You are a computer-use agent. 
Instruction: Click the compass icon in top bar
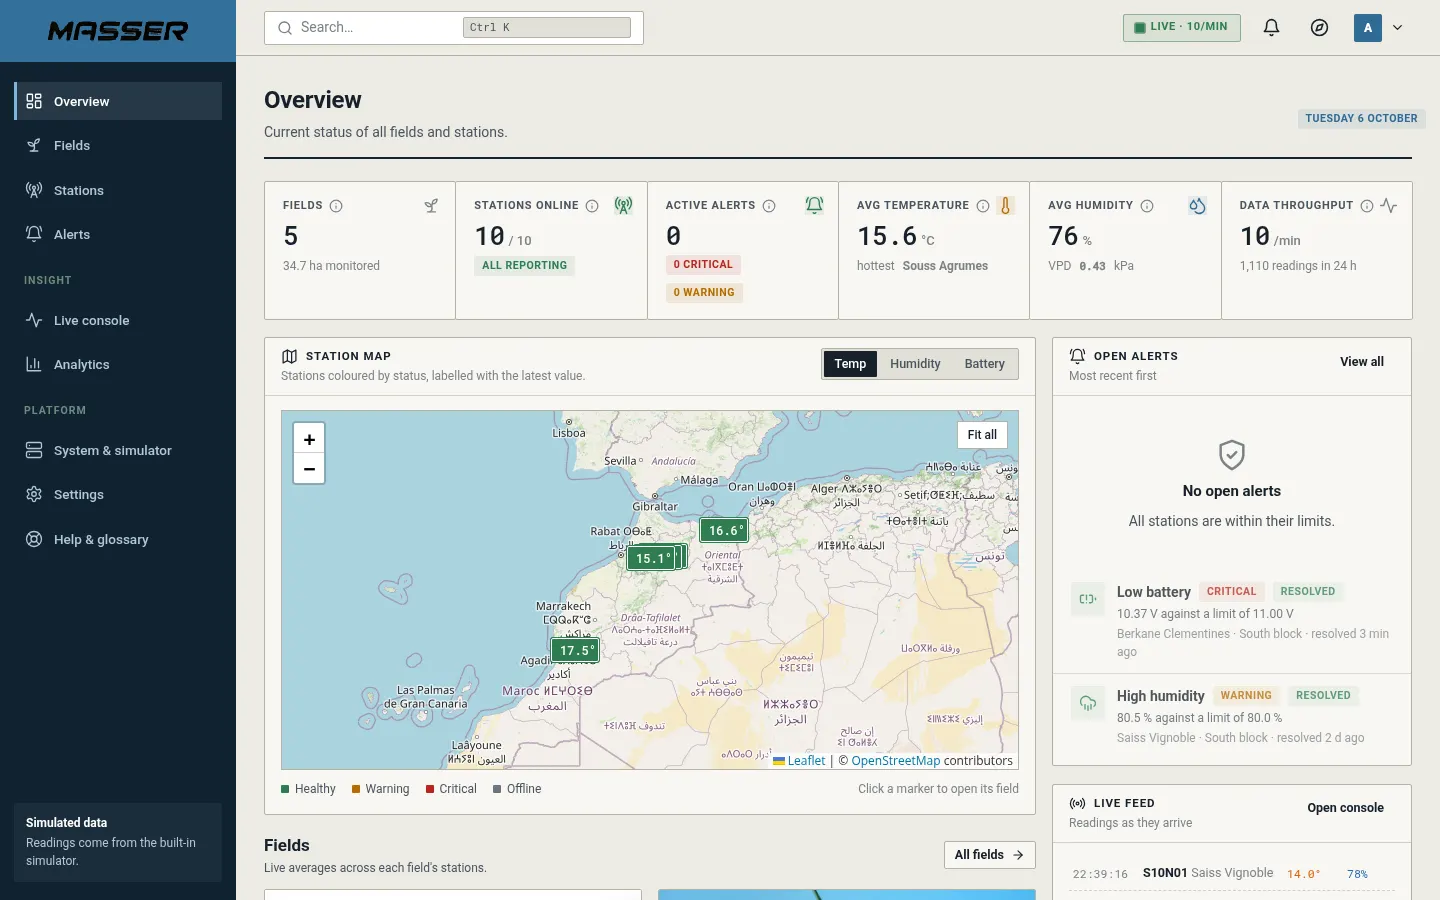click(1319, 28)
